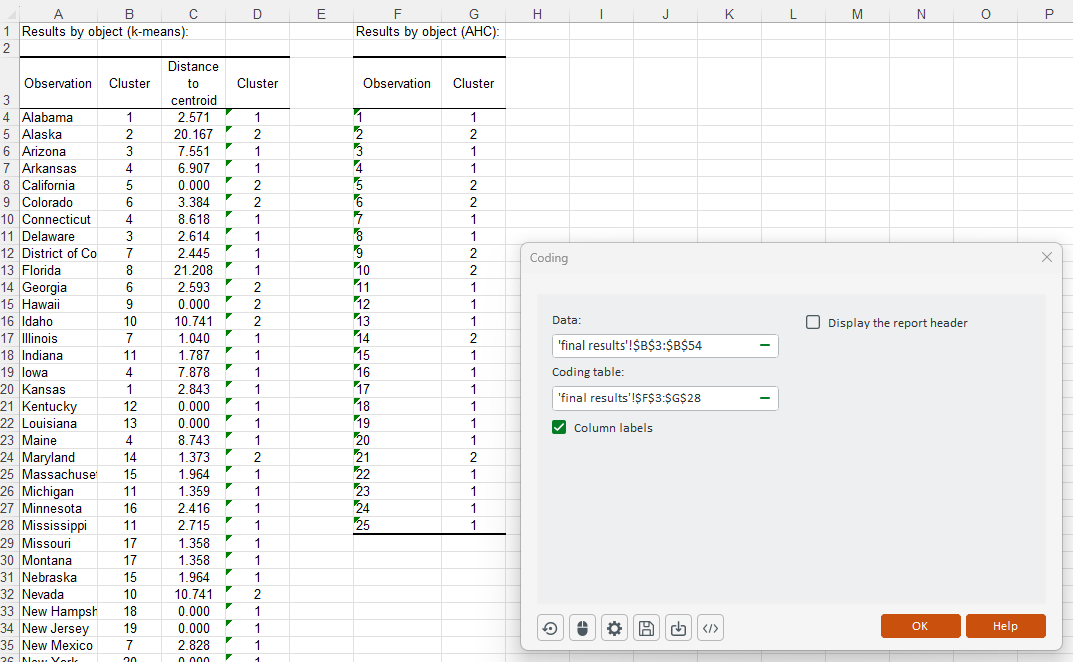The height and width of the screenshot is (662, 1073).
Task: Click the 'Distance to centroid' header cell
Action: point(193,83)
